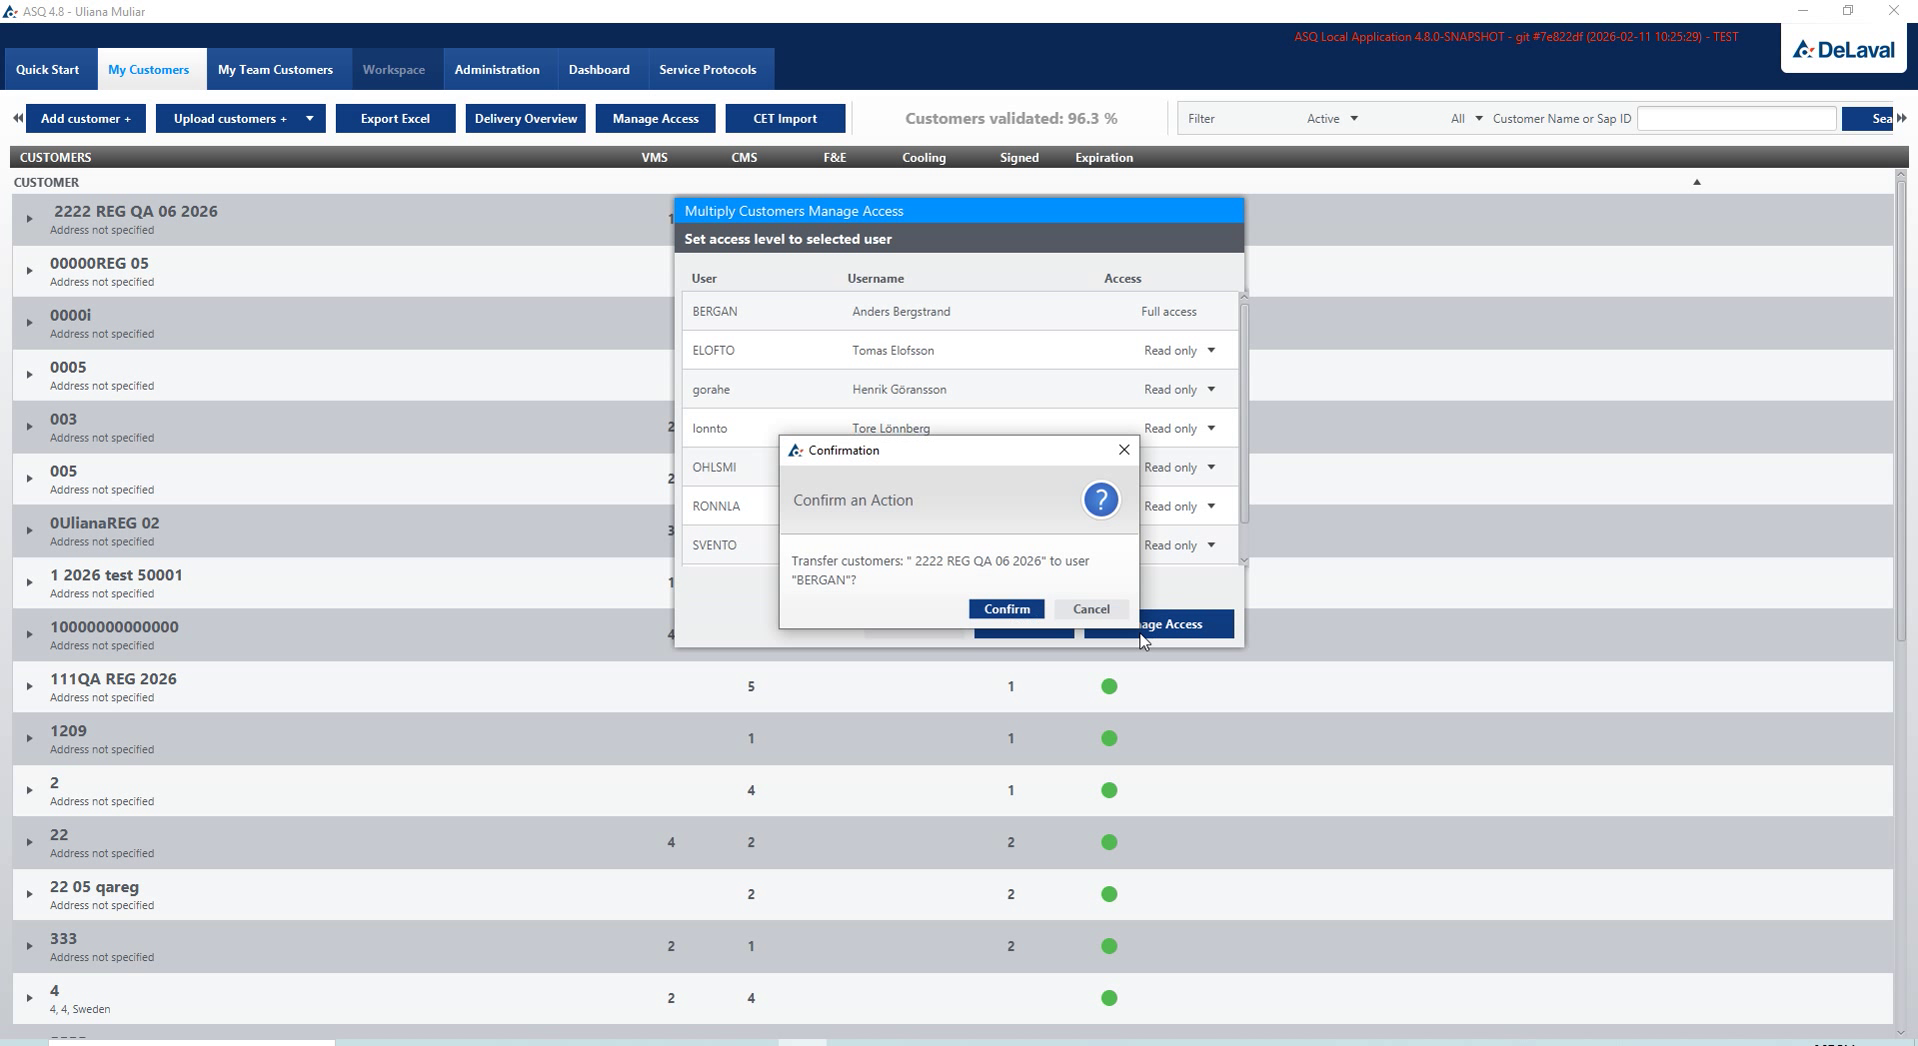The height and width of the screenshot is (1046, 1918).
Task: Click the sort arrow in CUSTOMER header
Action: point(1696,182)
